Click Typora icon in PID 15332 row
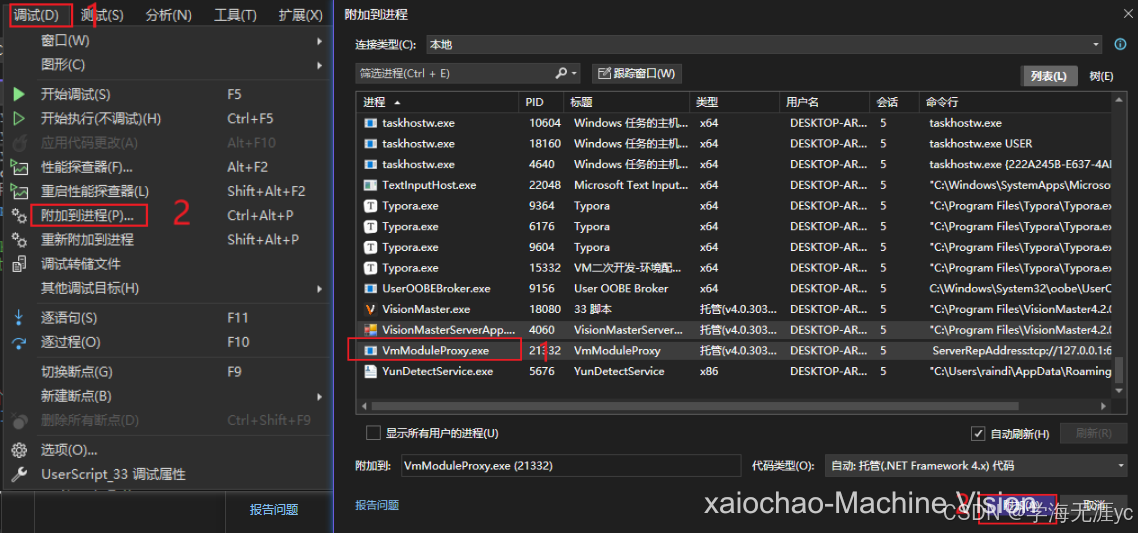The image size is (1138, 533). coord(370,268)
